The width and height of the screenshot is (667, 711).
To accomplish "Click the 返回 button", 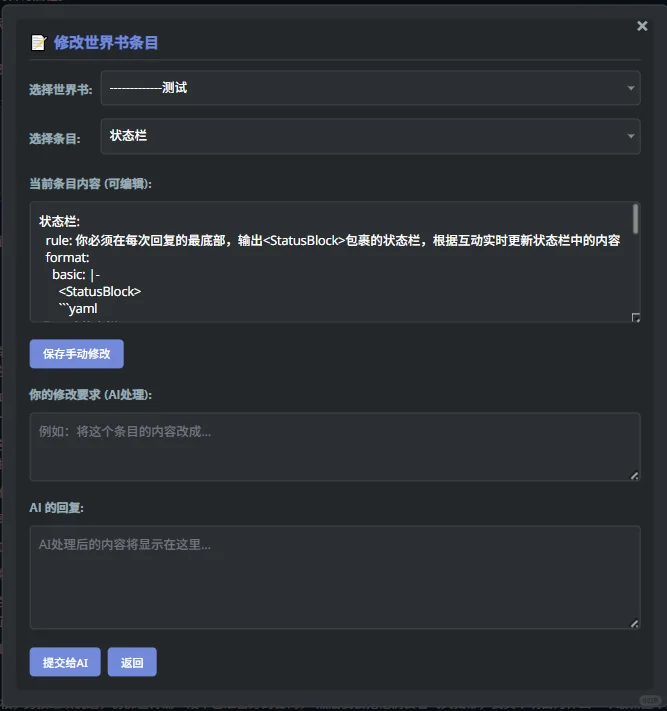I will click(132, 662).
